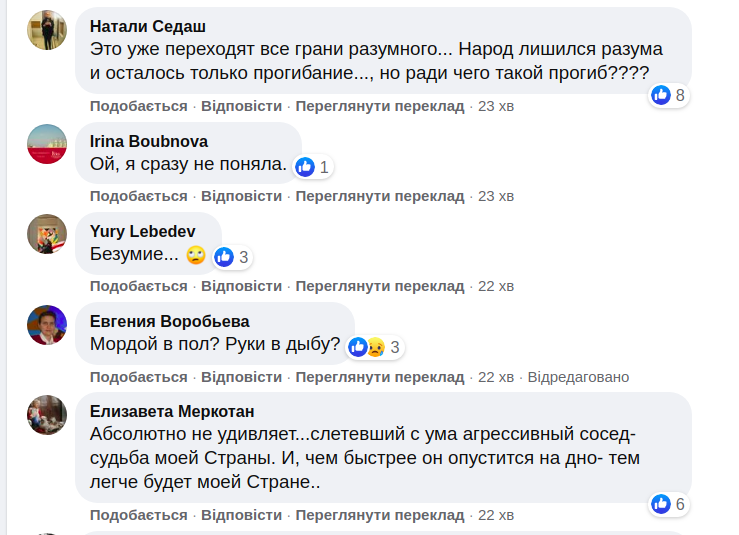Viewport: 739px width, 535px height.
Task: Click like reaction icon on Yury Lebedev comment
Action: point(224,257)
